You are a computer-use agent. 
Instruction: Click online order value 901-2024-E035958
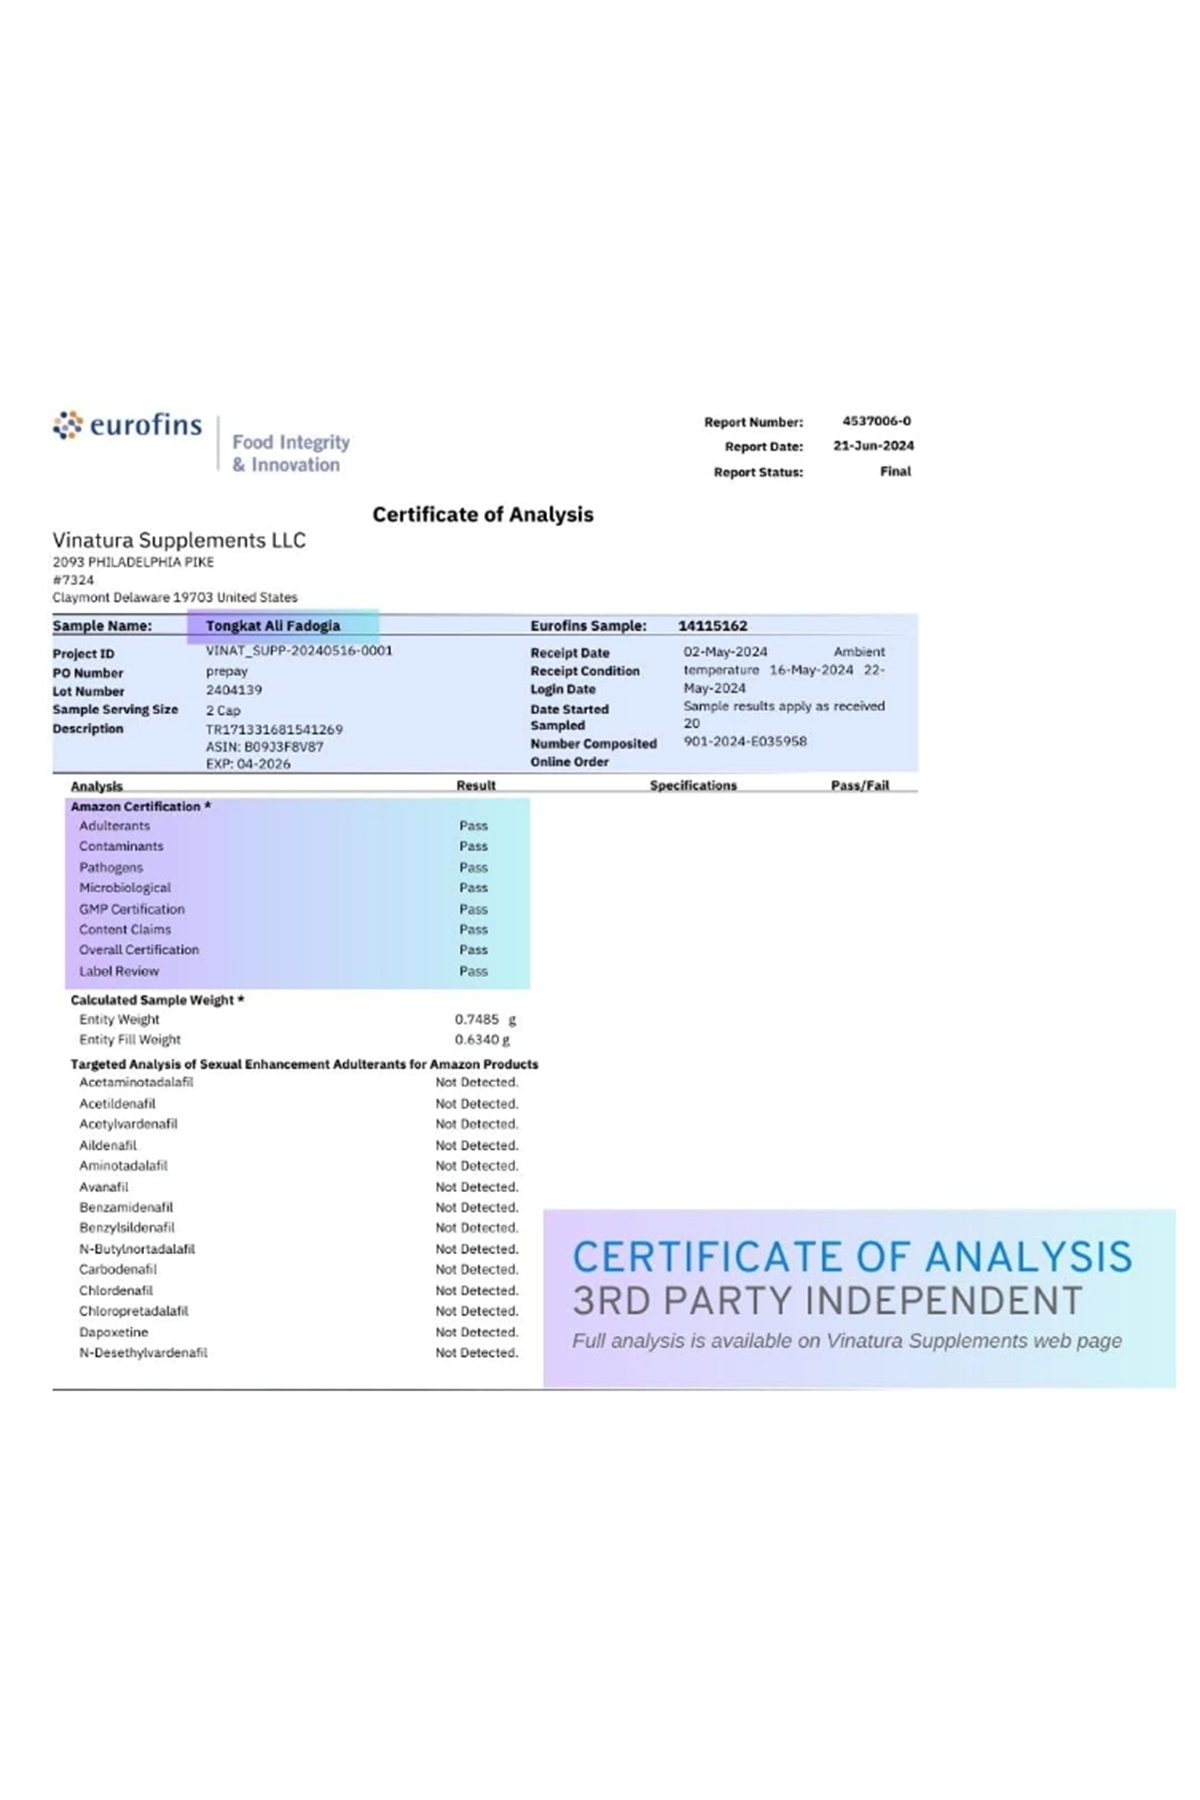click(x=745, y=741)
